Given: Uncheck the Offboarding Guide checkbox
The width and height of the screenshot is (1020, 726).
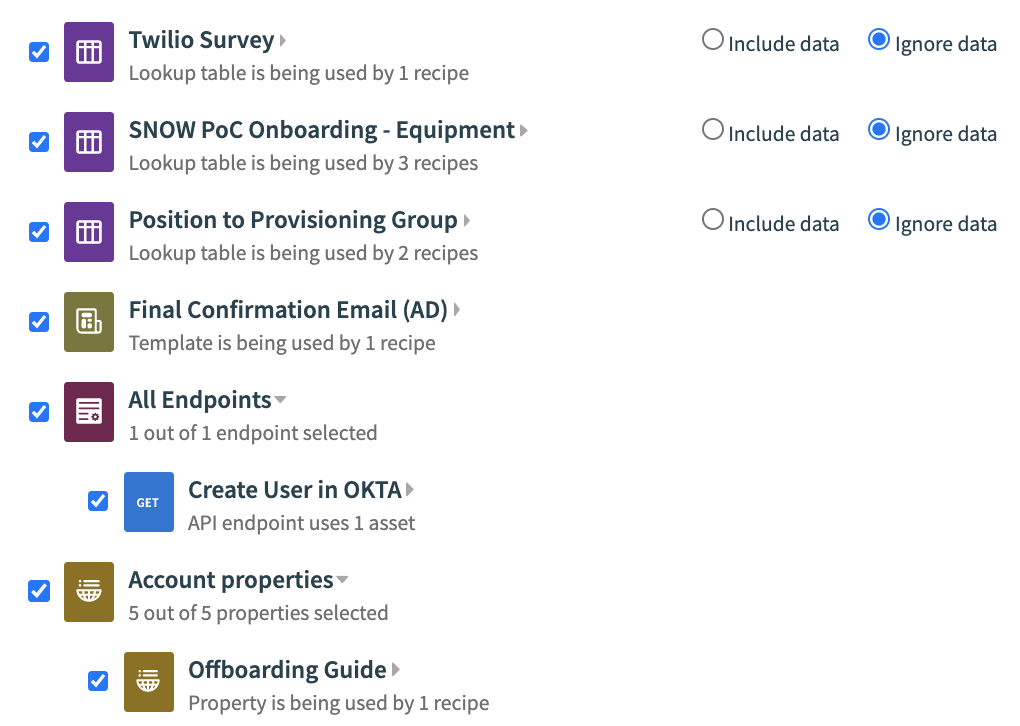Looking at the screenshot, I should tap(98, 681).
